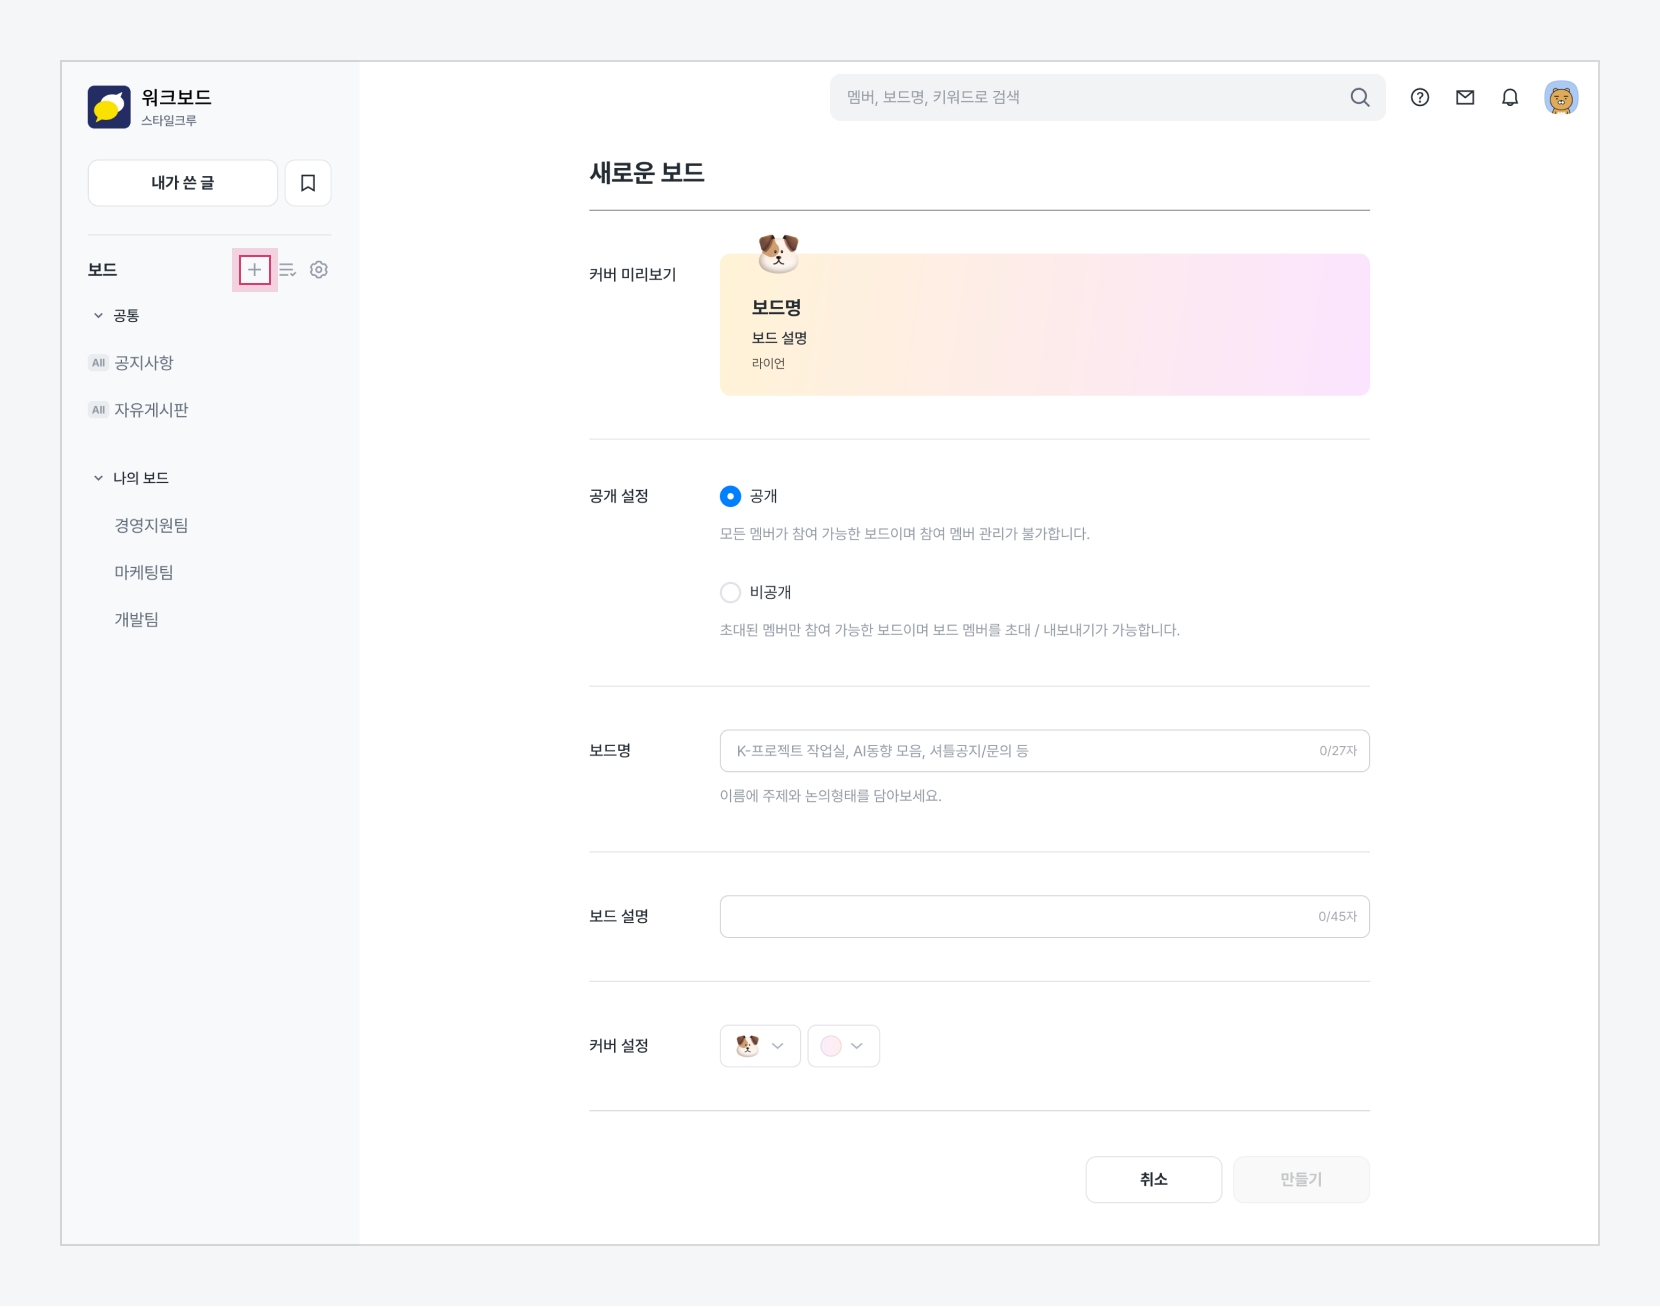Collapse the 나의 보드 group
The width and height of the screenshot is (1660, 1307).
[98, 478]
